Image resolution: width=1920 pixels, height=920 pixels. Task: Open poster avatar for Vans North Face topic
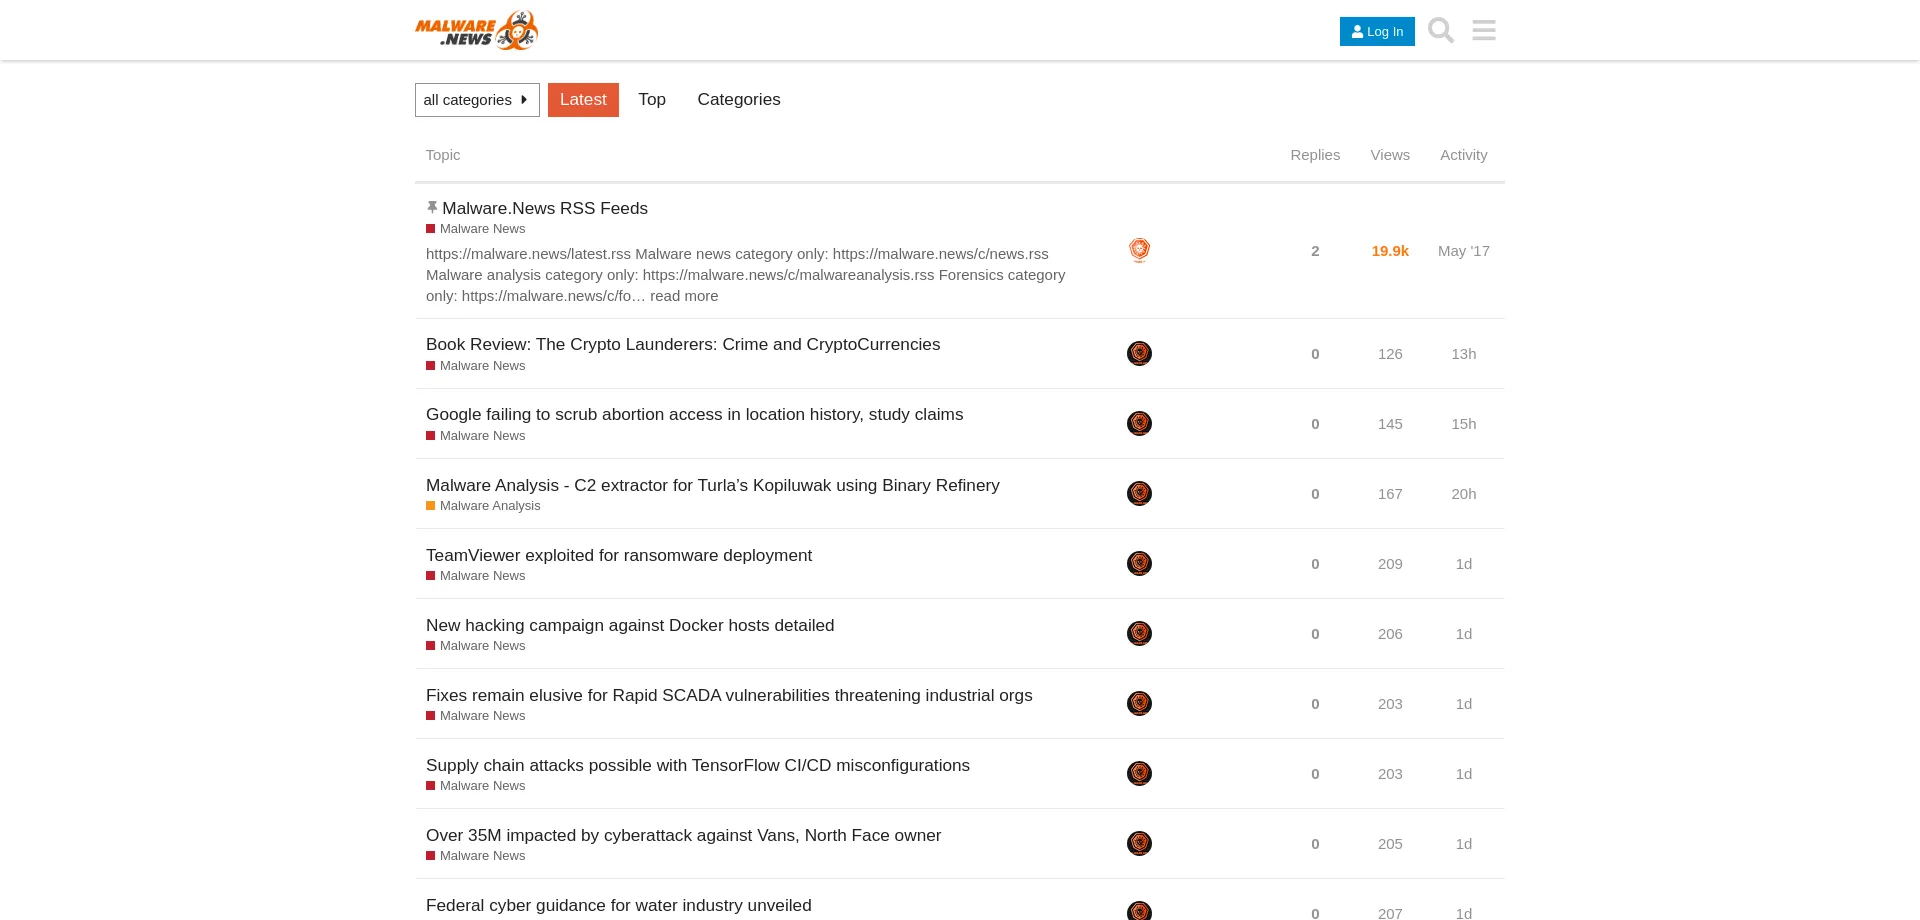1139,844
